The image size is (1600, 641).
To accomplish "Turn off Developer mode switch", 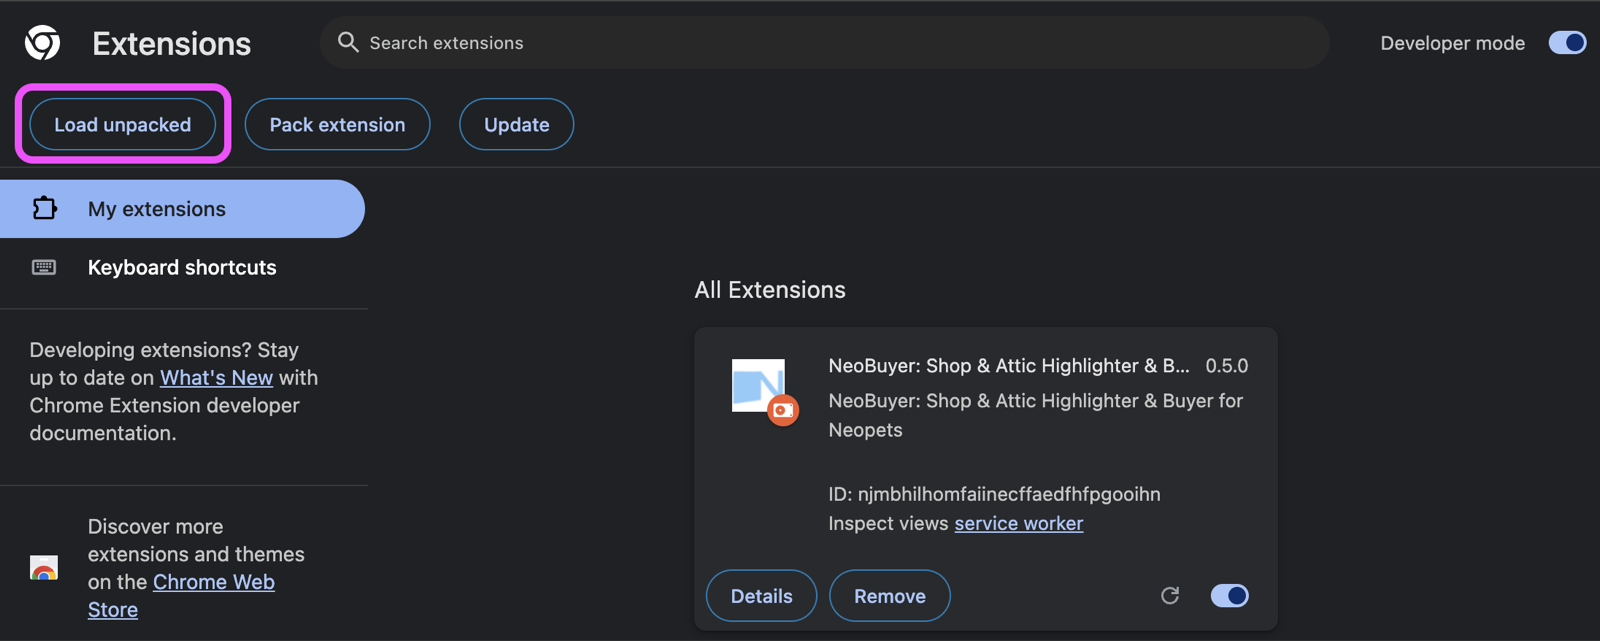I will click(1567, 43).
